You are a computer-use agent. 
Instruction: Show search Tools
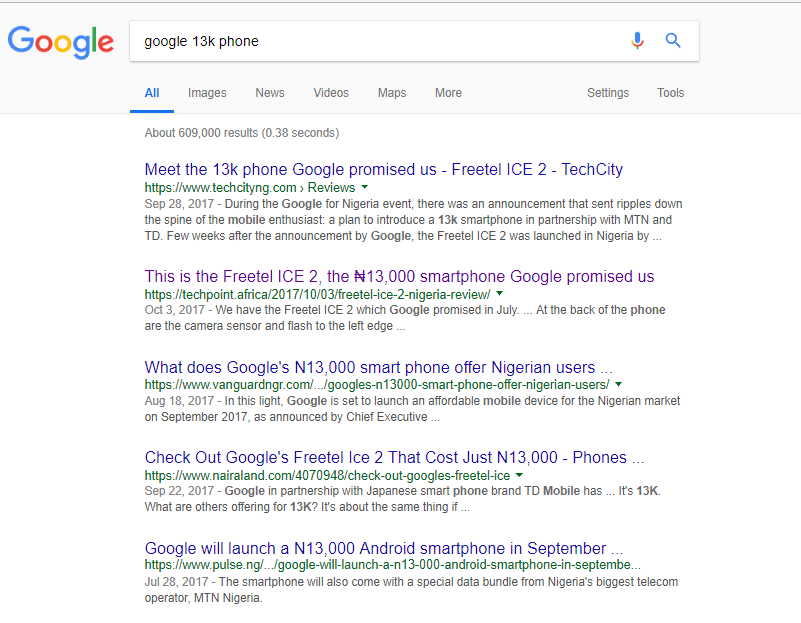pyautogui.click(x=670, y=93)
